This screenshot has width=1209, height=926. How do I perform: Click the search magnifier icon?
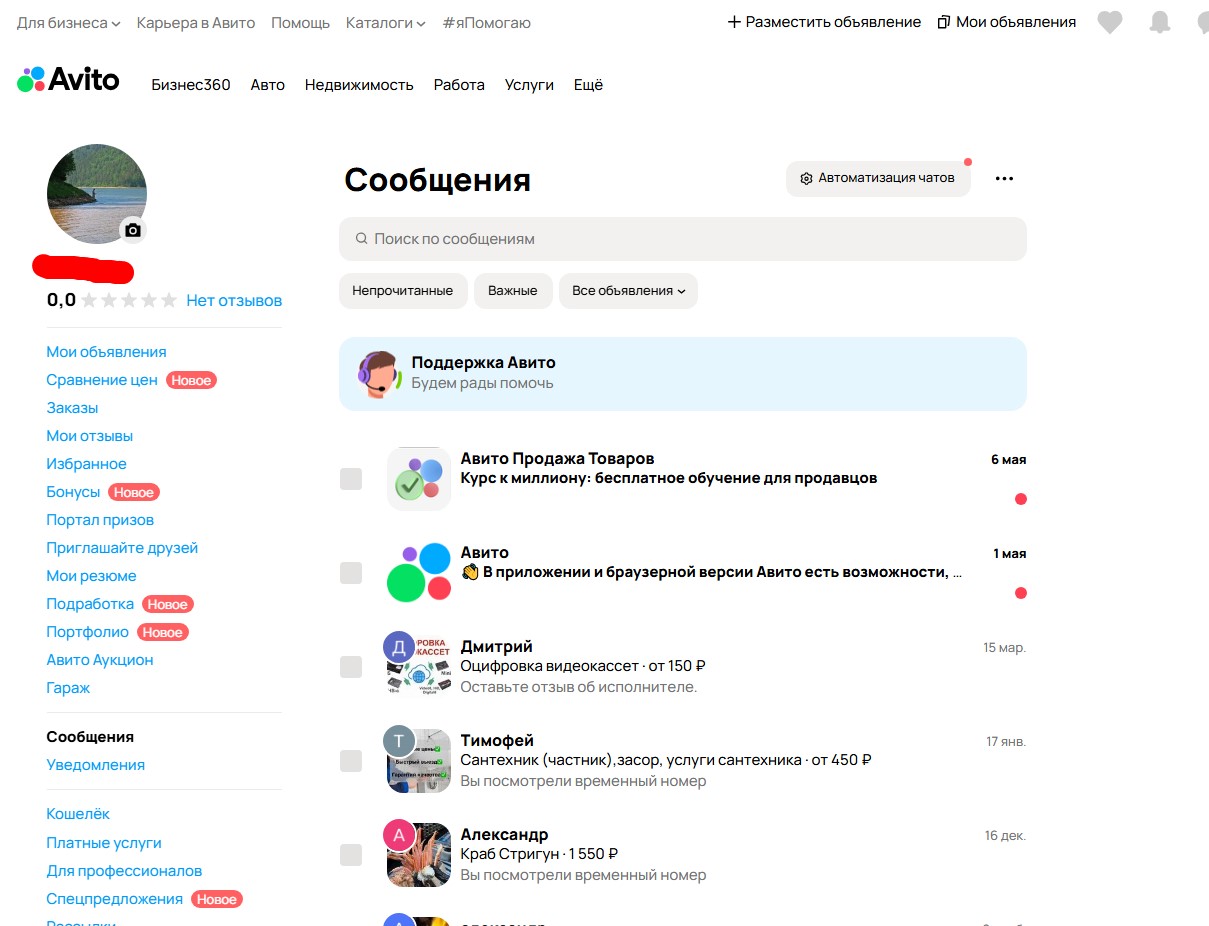361,239
